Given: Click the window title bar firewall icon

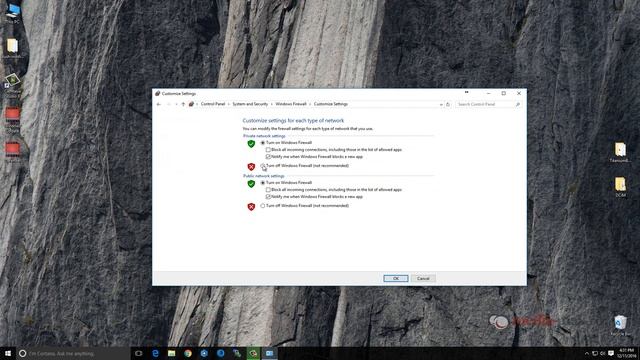Looking at the screenshot, I should click(x=158, y=93).
